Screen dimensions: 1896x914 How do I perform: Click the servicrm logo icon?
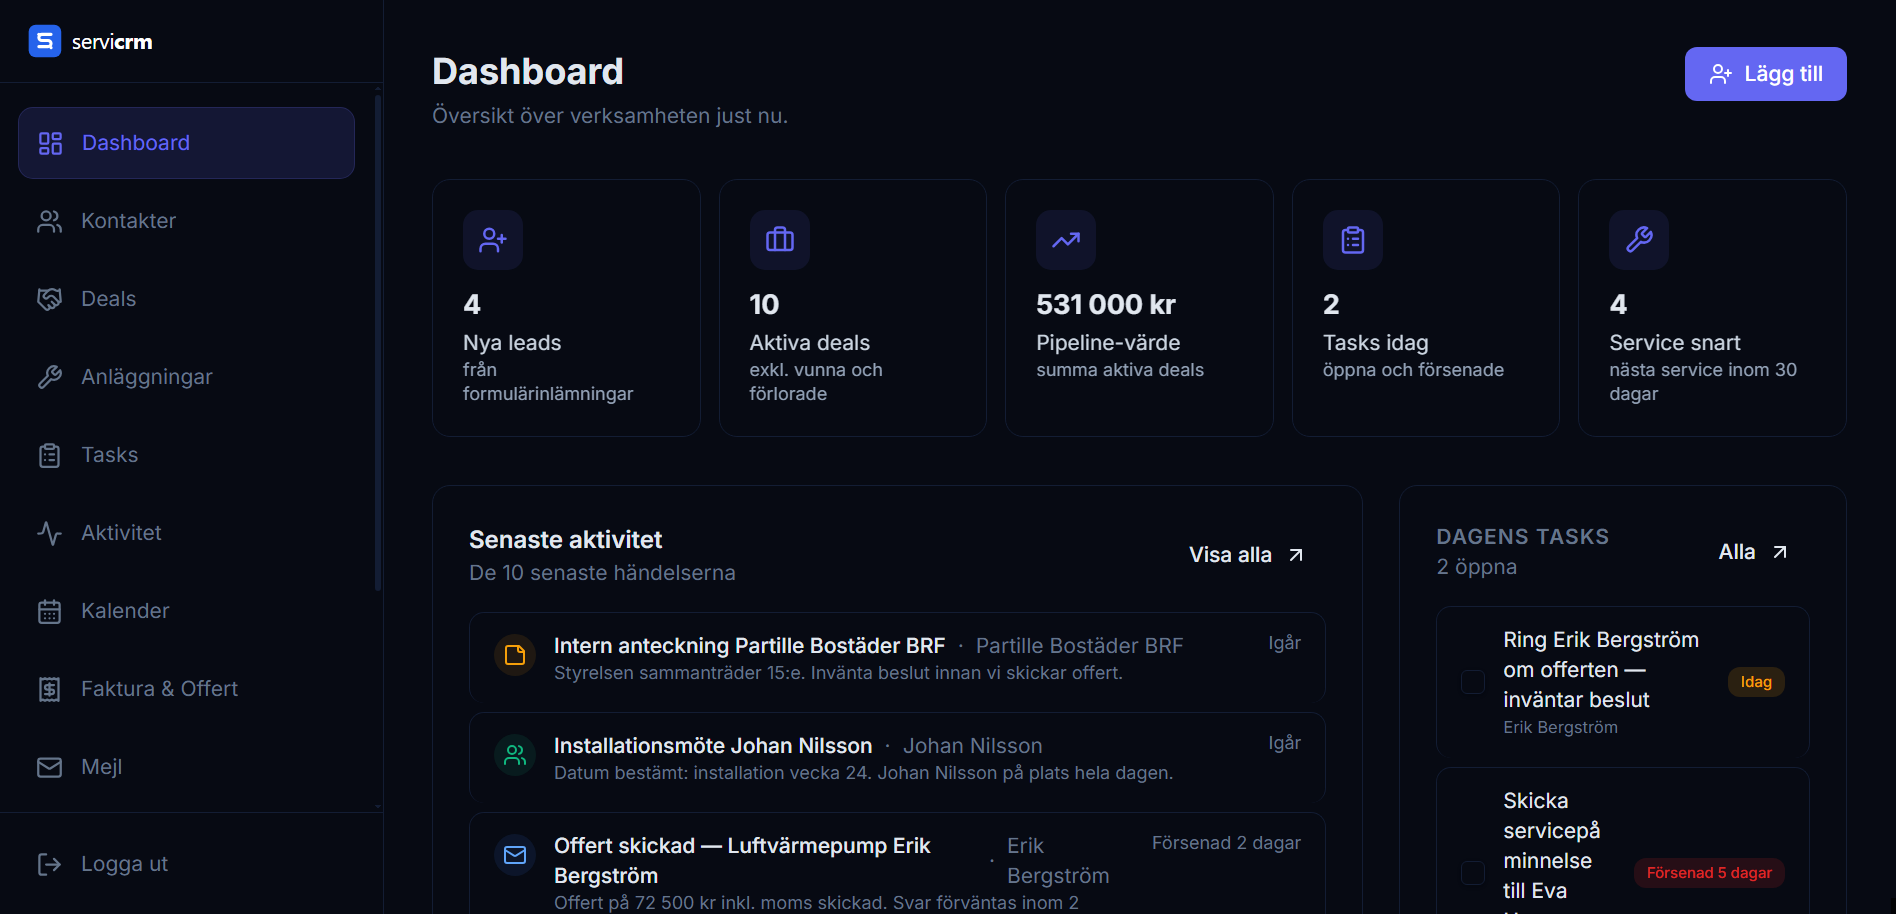[x=45, y=41]
